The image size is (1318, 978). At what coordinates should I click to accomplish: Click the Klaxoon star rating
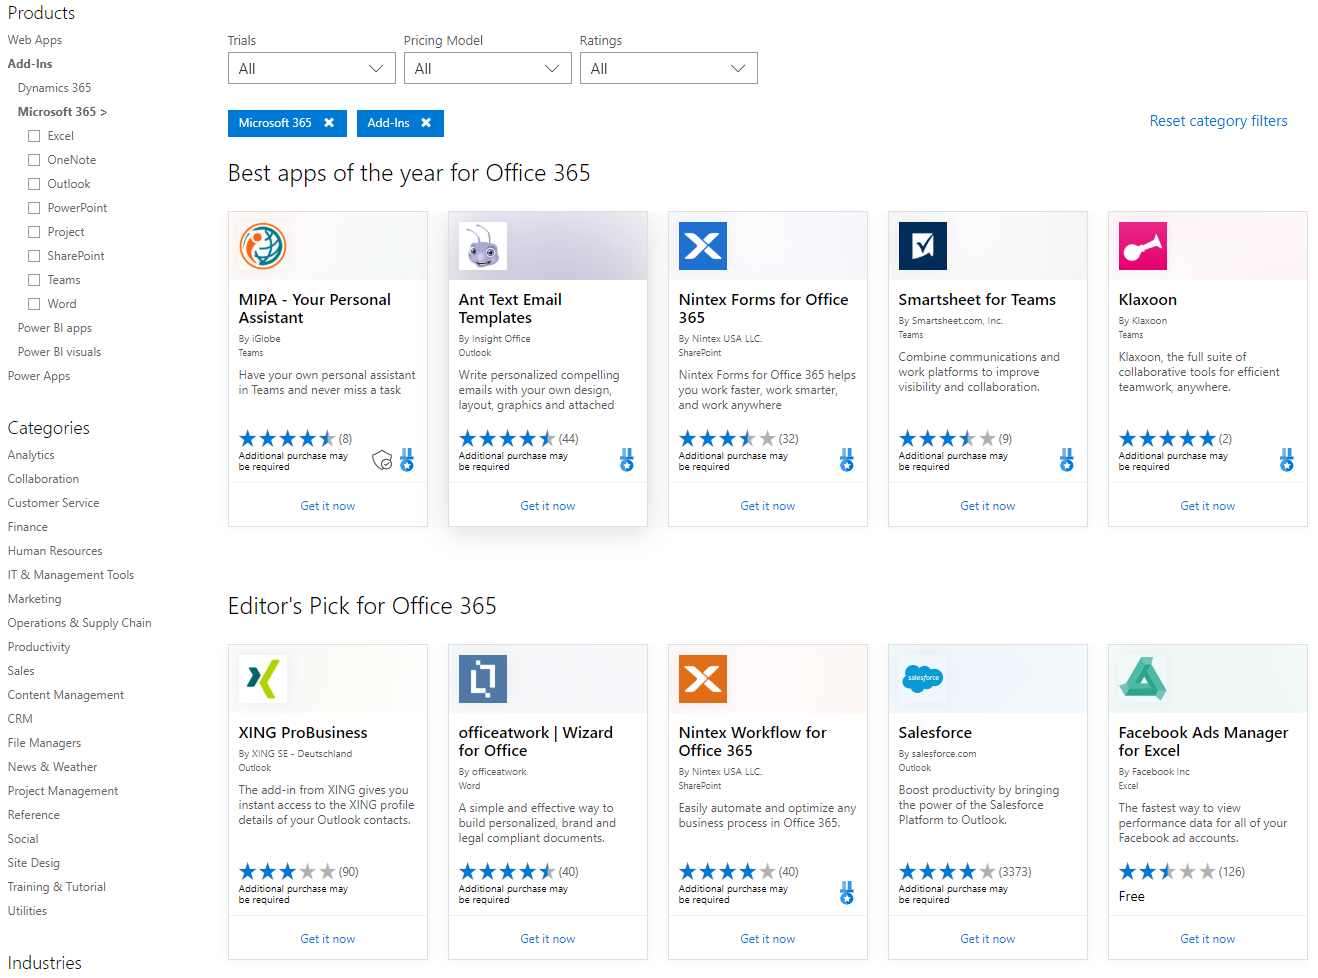coord(1167,439)
